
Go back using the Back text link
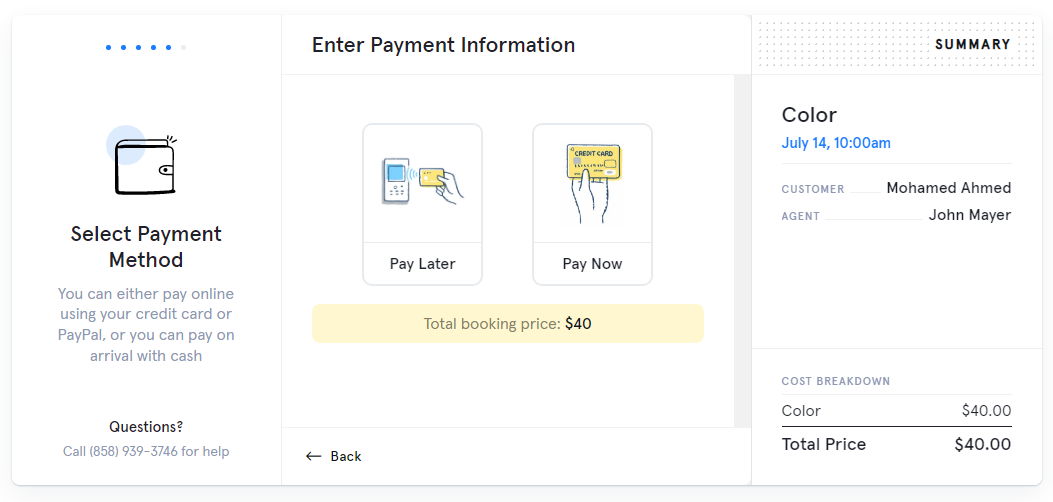click(x=345, y=456)
